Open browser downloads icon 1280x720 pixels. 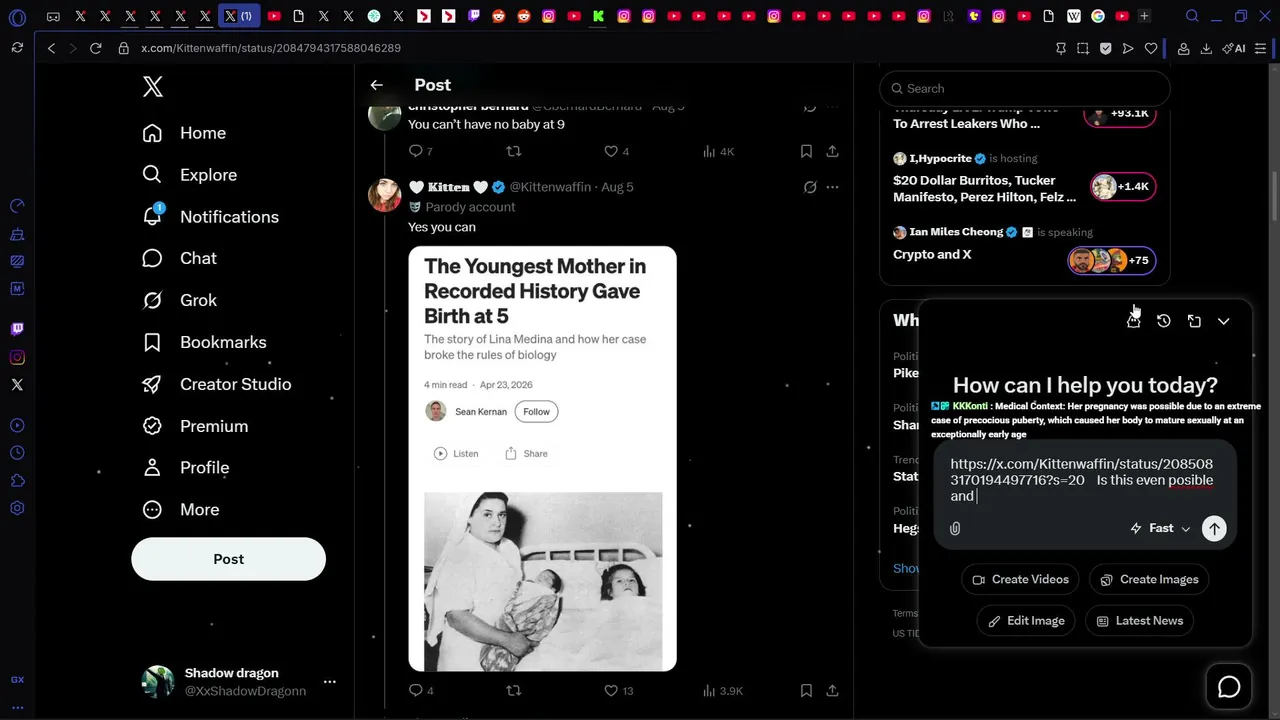[1206, 48]
